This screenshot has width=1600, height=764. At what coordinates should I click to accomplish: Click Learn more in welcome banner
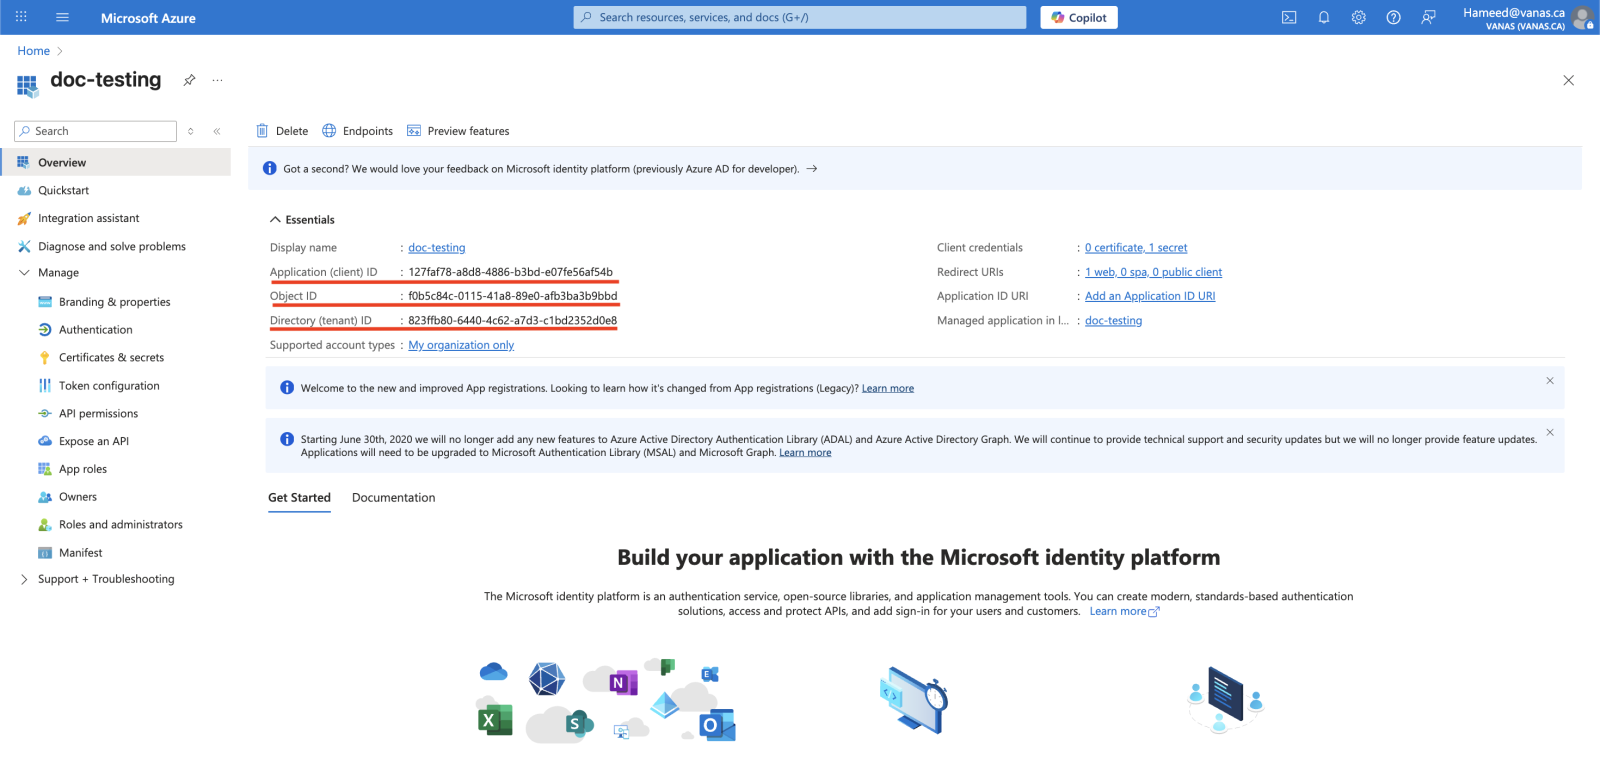click(888, 388)
